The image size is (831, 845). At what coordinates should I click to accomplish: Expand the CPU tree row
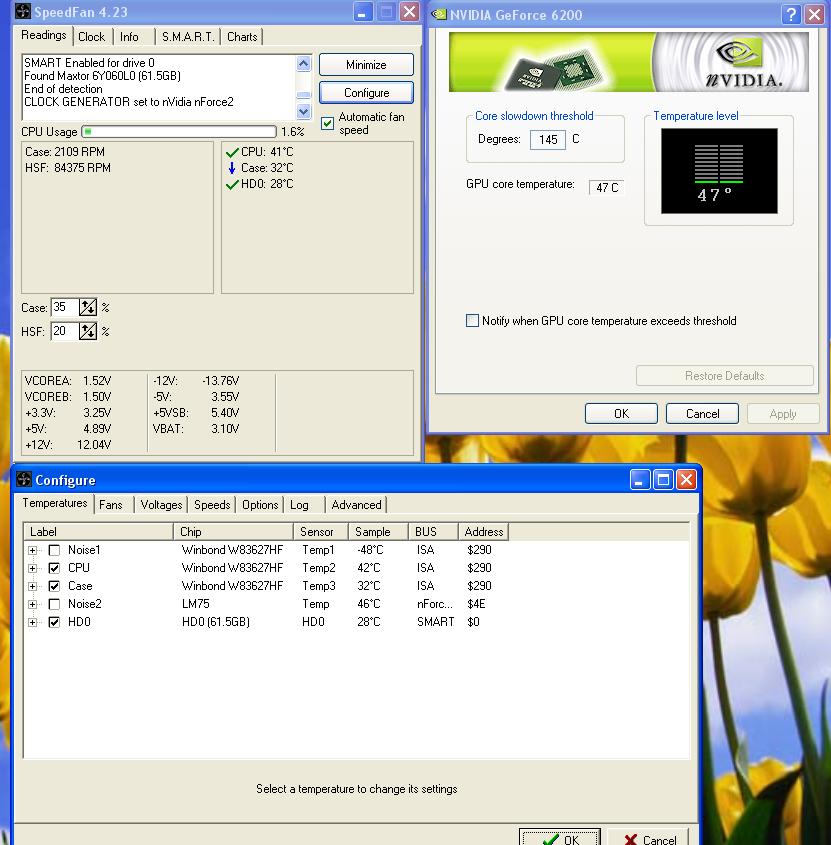33,569
